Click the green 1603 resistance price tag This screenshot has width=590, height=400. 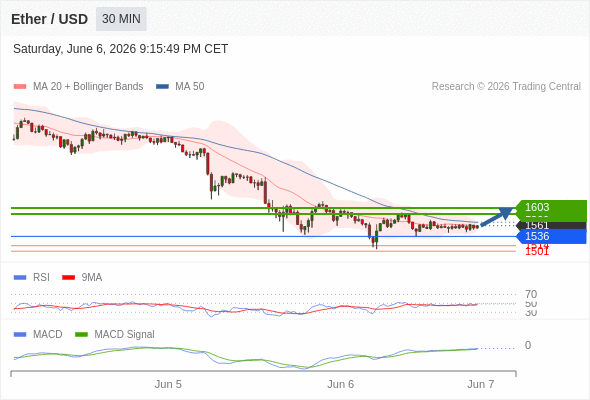[x=551, y=207]
